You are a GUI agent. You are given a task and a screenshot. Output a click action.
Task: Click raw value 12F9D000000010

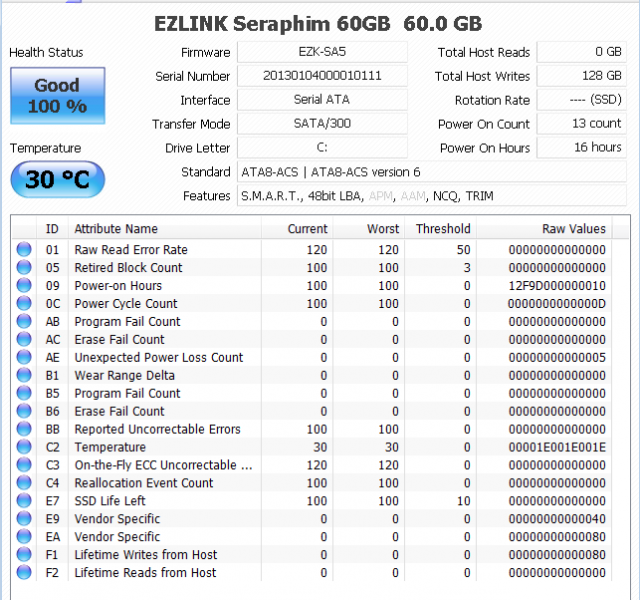557,285
